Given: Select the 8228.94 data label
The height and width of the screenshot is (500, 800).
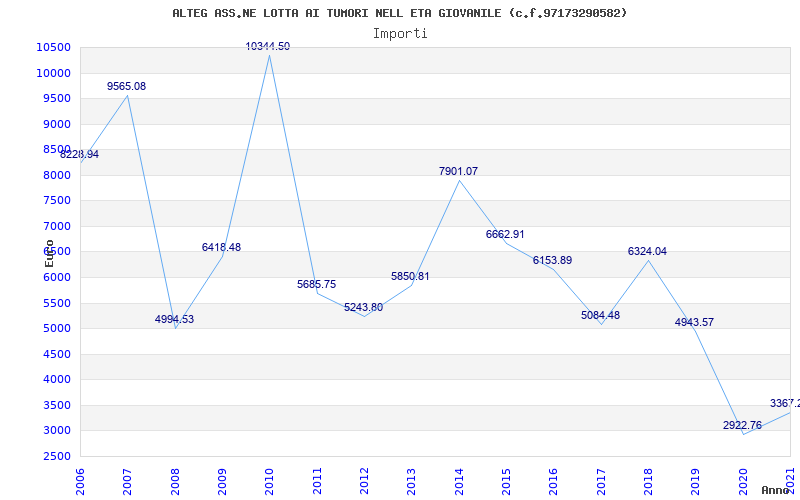Looking at the screenshot, I should coord(80,155).
